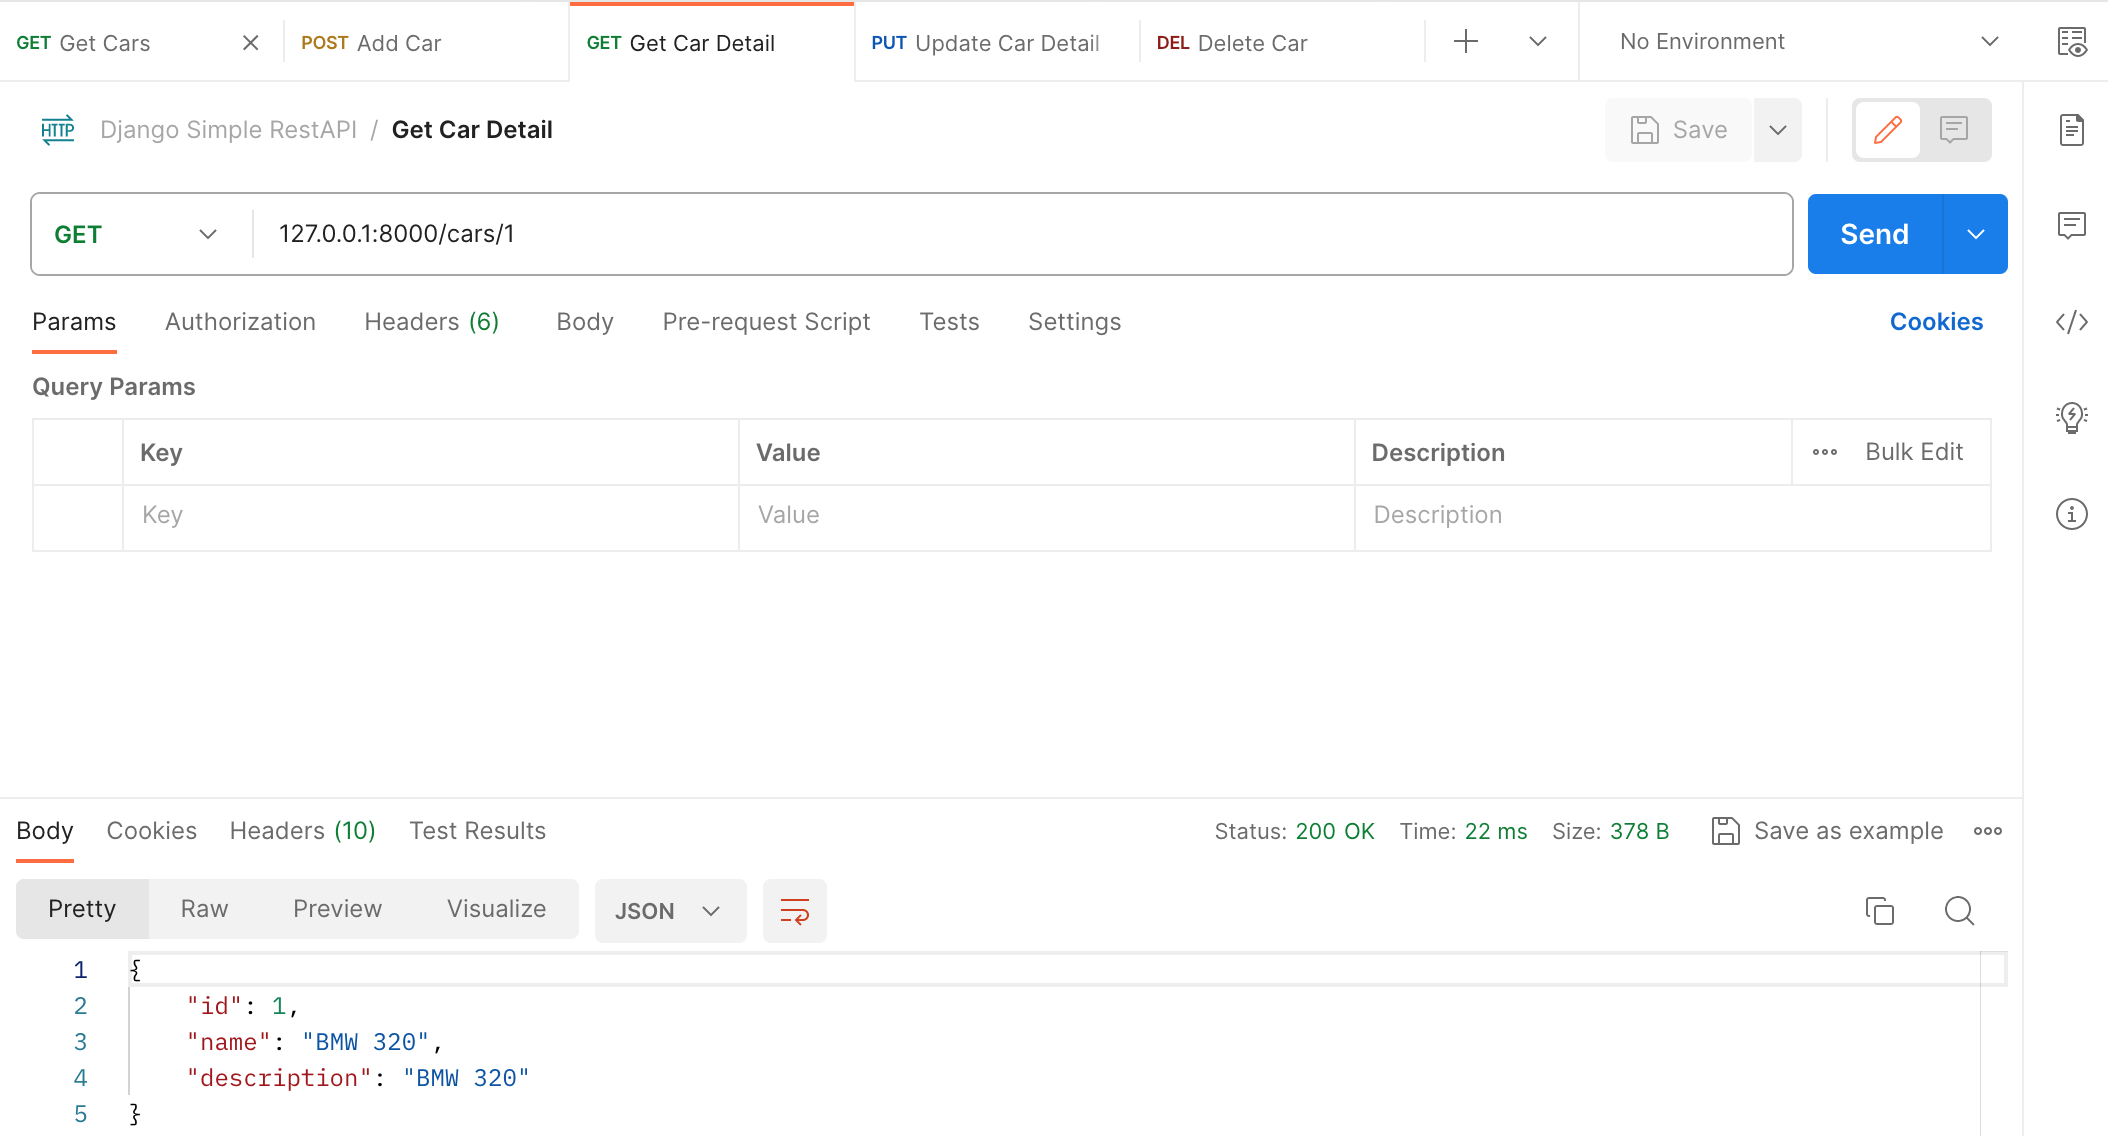
Task: Open the Update Car Detail tab
Action: coord(985,43)
